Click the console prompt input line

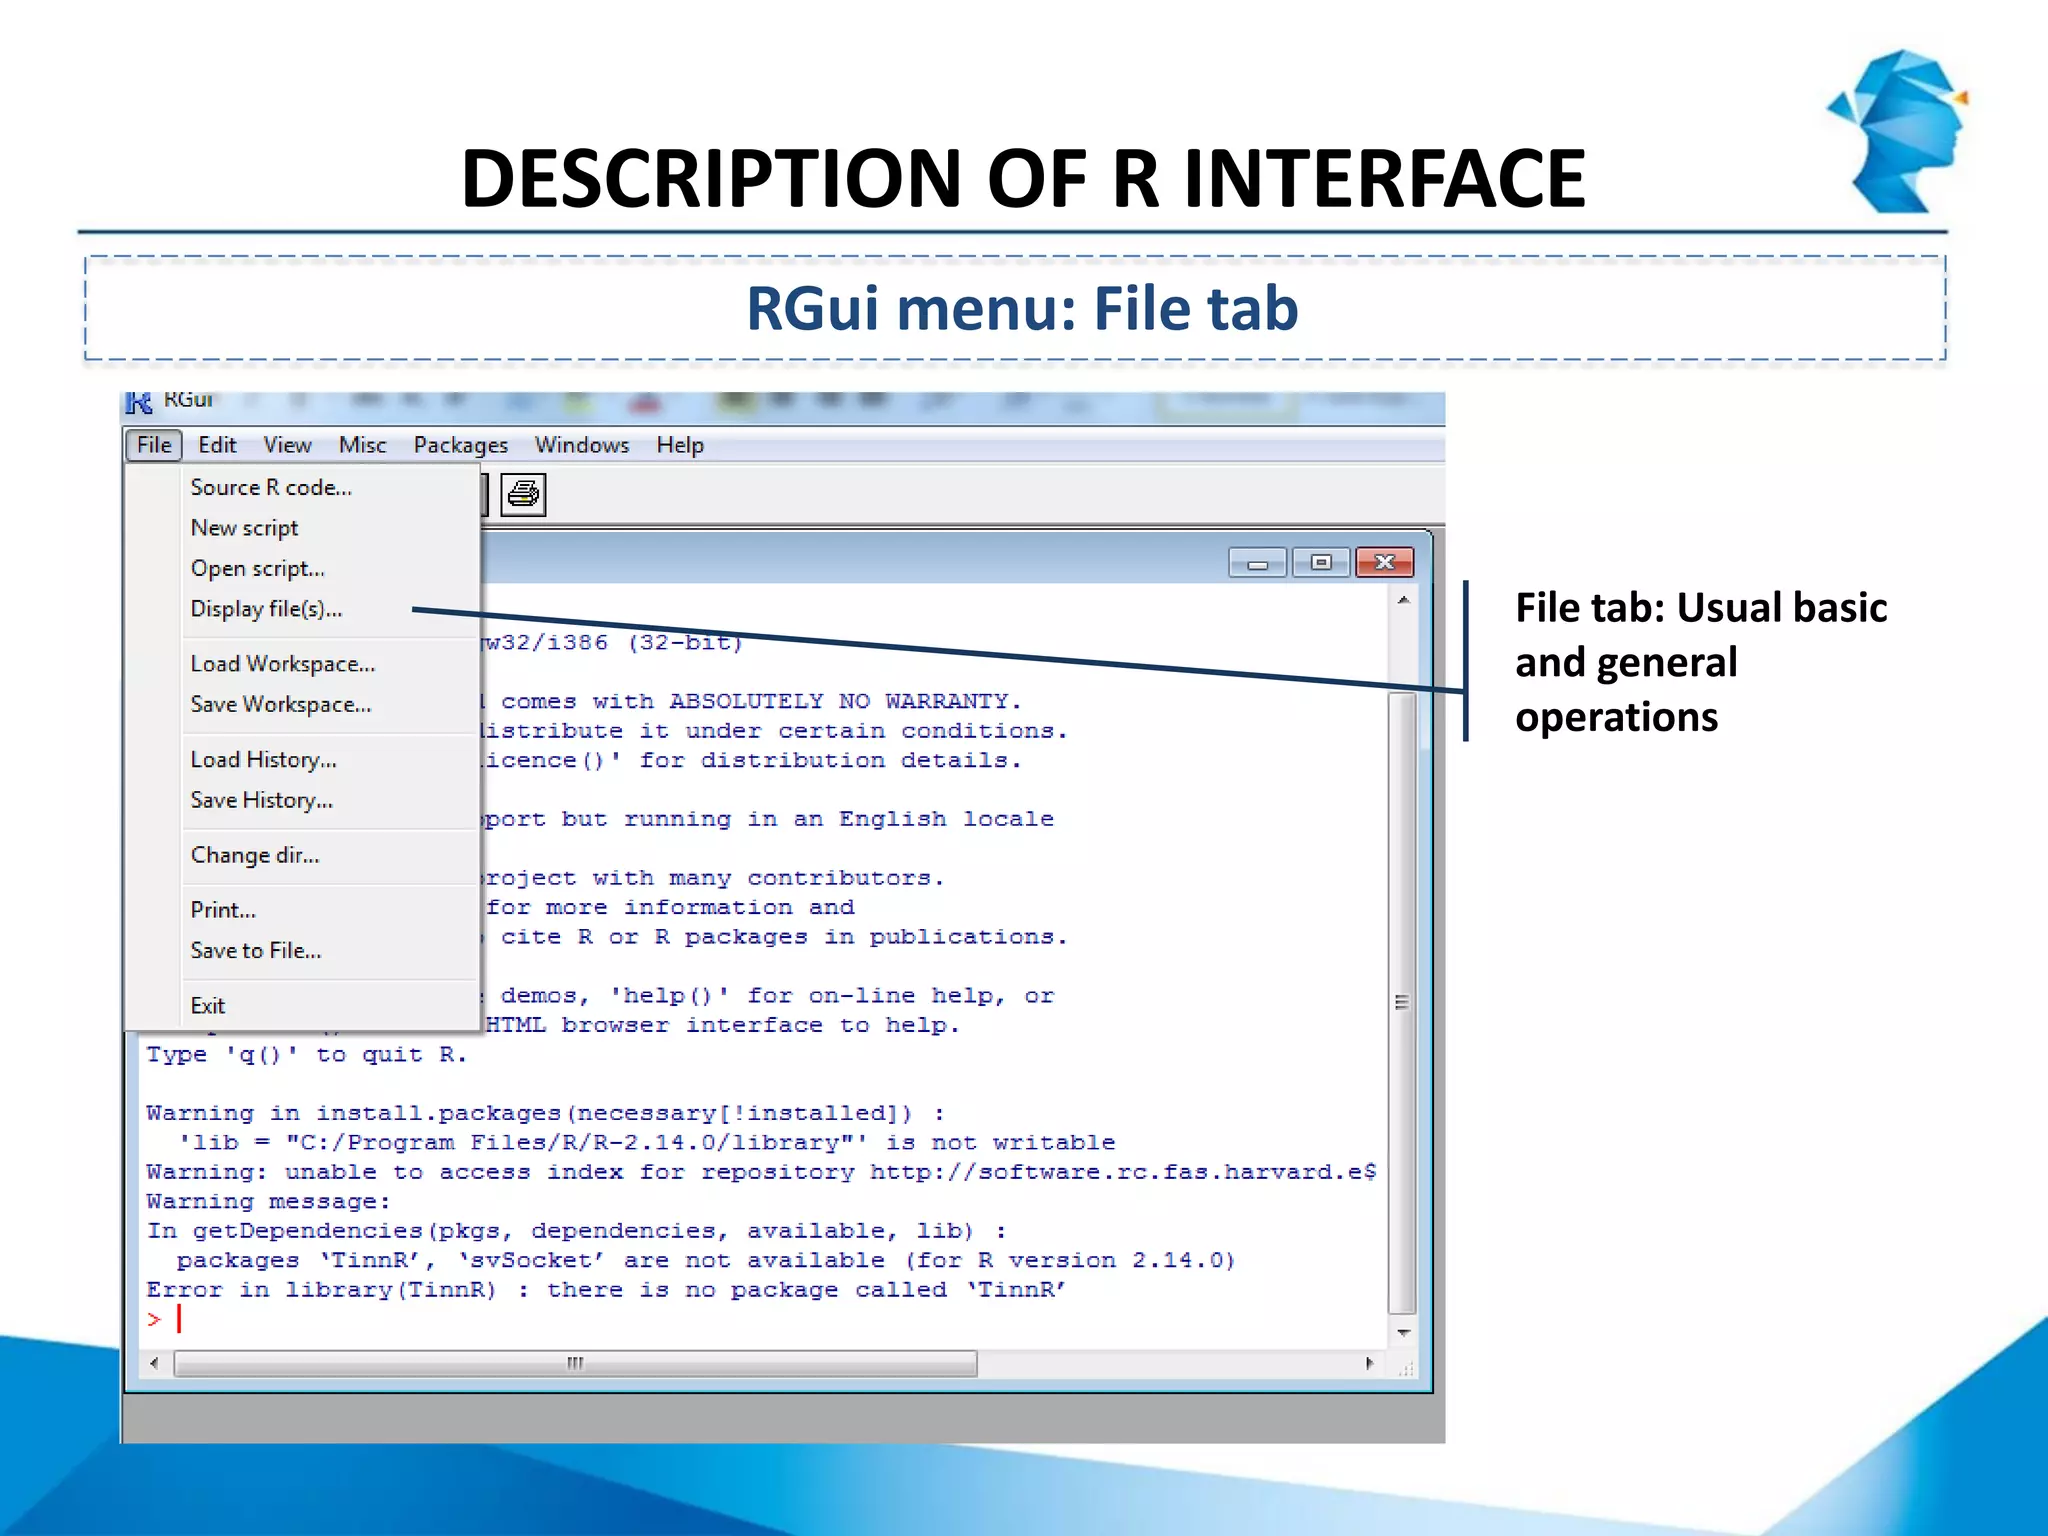click(x=760, y=1320)
